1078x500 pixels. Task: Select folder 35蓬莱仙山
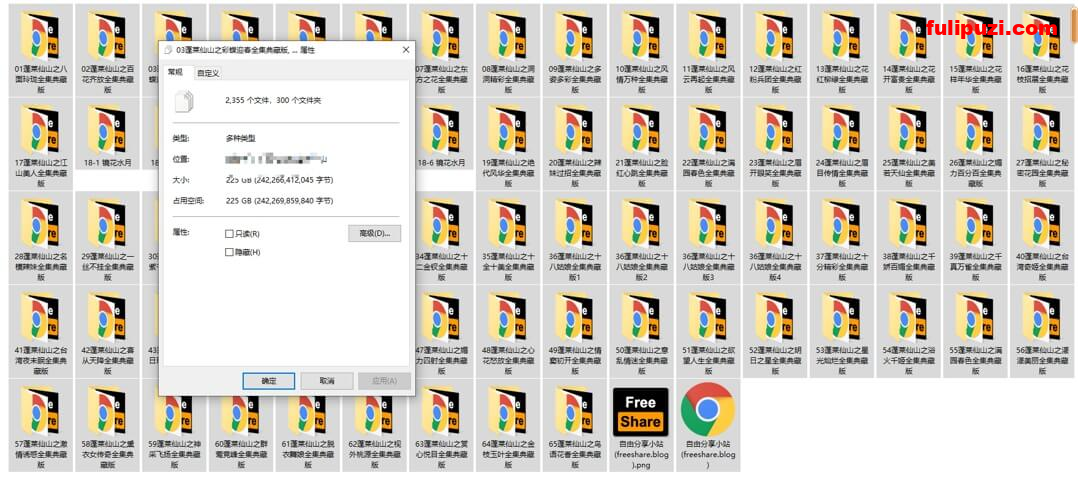pyautogui.click(x=507, y=237)
